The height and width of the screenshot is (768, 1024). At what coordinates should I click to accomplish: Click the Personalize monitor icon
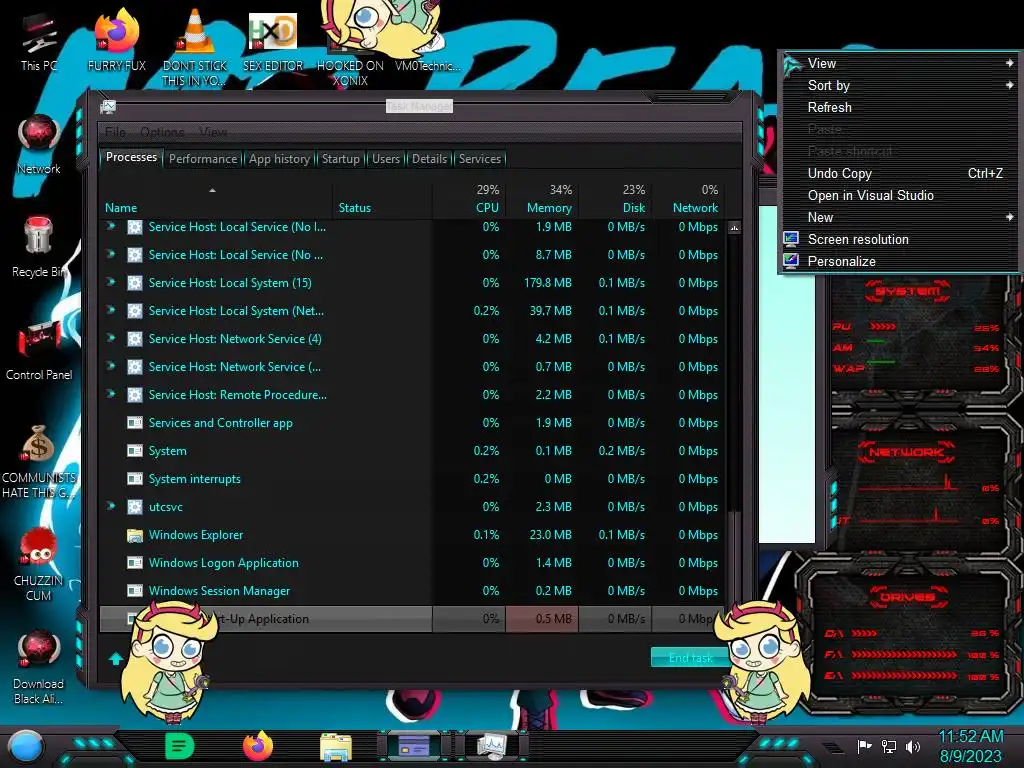(791, 261)
